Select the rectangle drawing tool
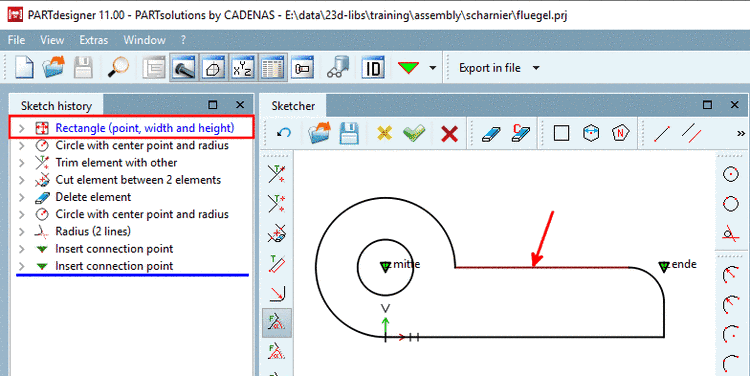 pyautogui.click(x=561, y=133)
